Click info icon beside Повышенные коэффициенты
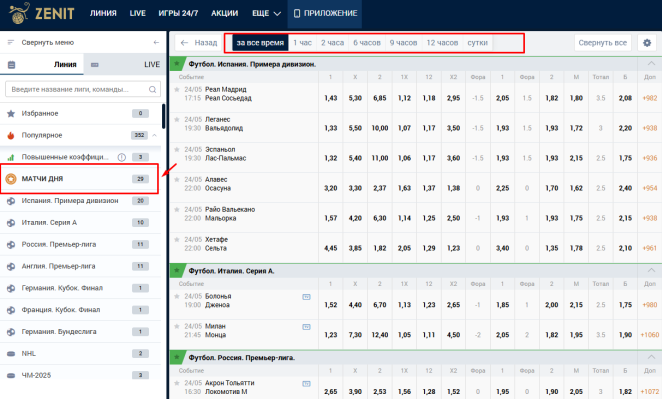The width and height of the screenshot is (662, 399). point(122,157)
